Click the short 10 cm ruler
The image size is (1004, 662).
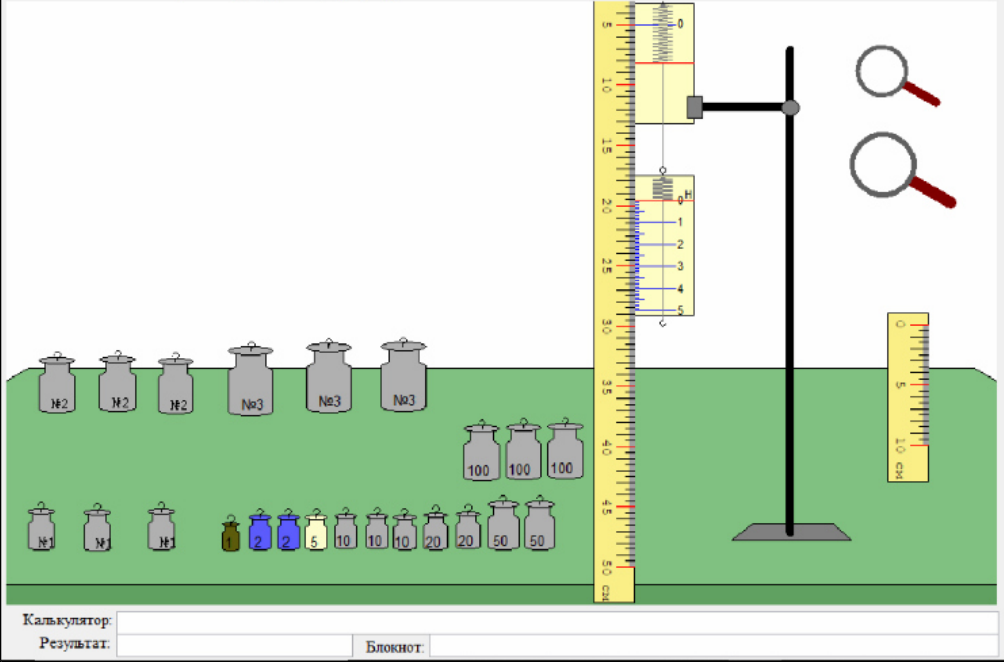908,397
